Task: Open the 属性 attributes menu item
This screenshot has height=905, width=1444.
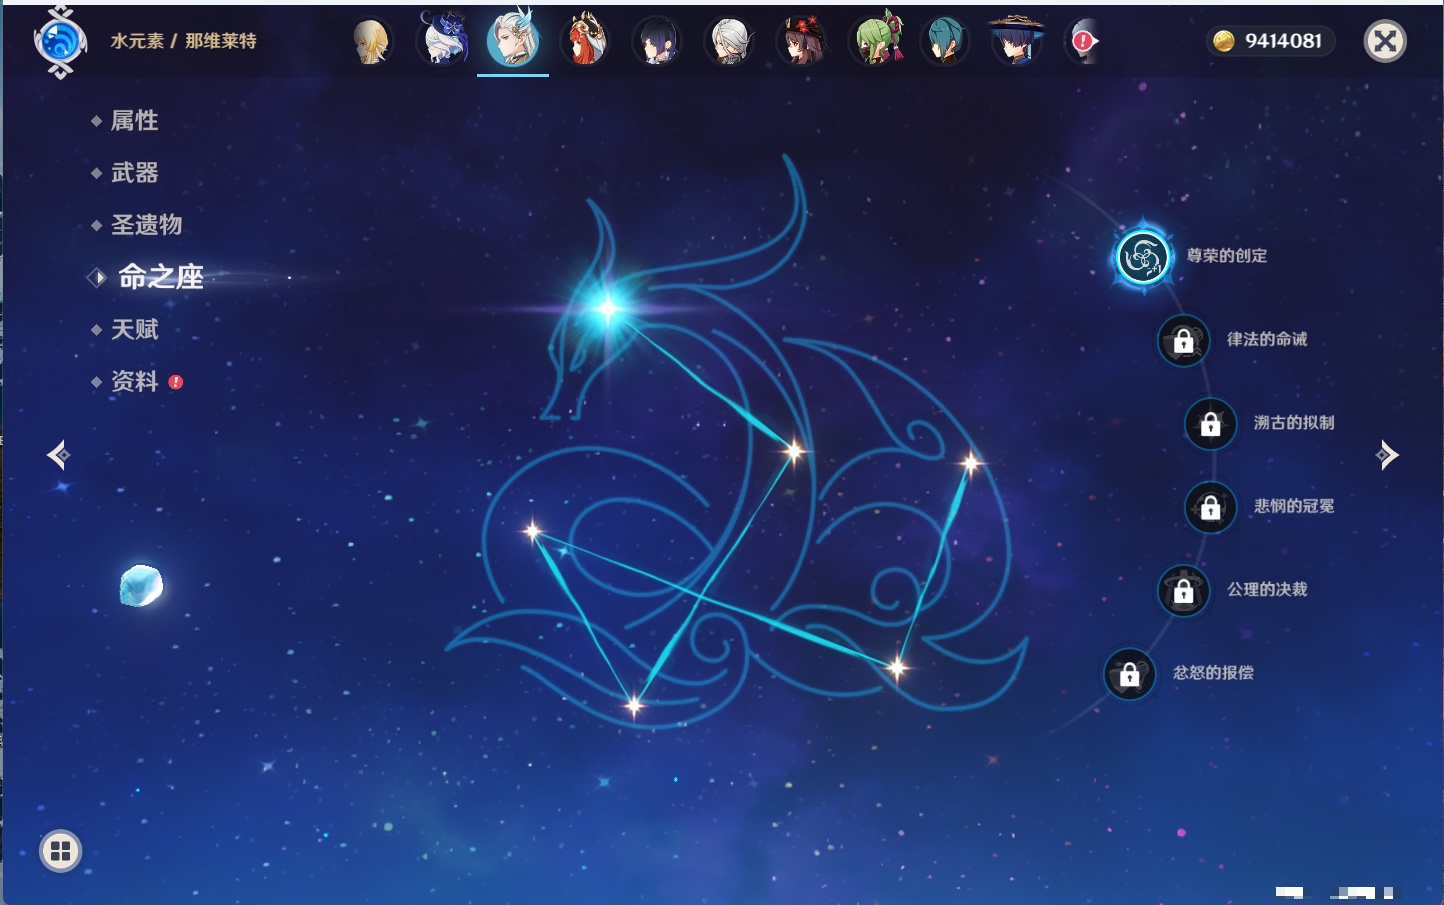Action: pos(134,121)
